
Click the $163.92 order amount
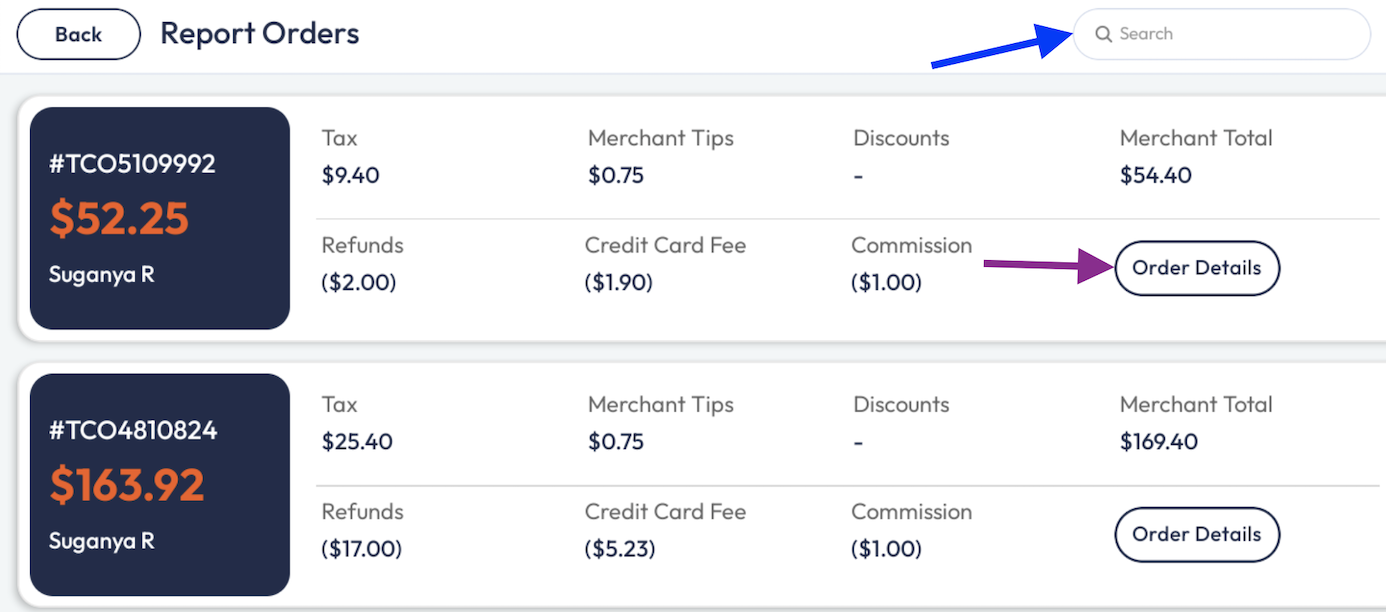click(x=127, y=485)
